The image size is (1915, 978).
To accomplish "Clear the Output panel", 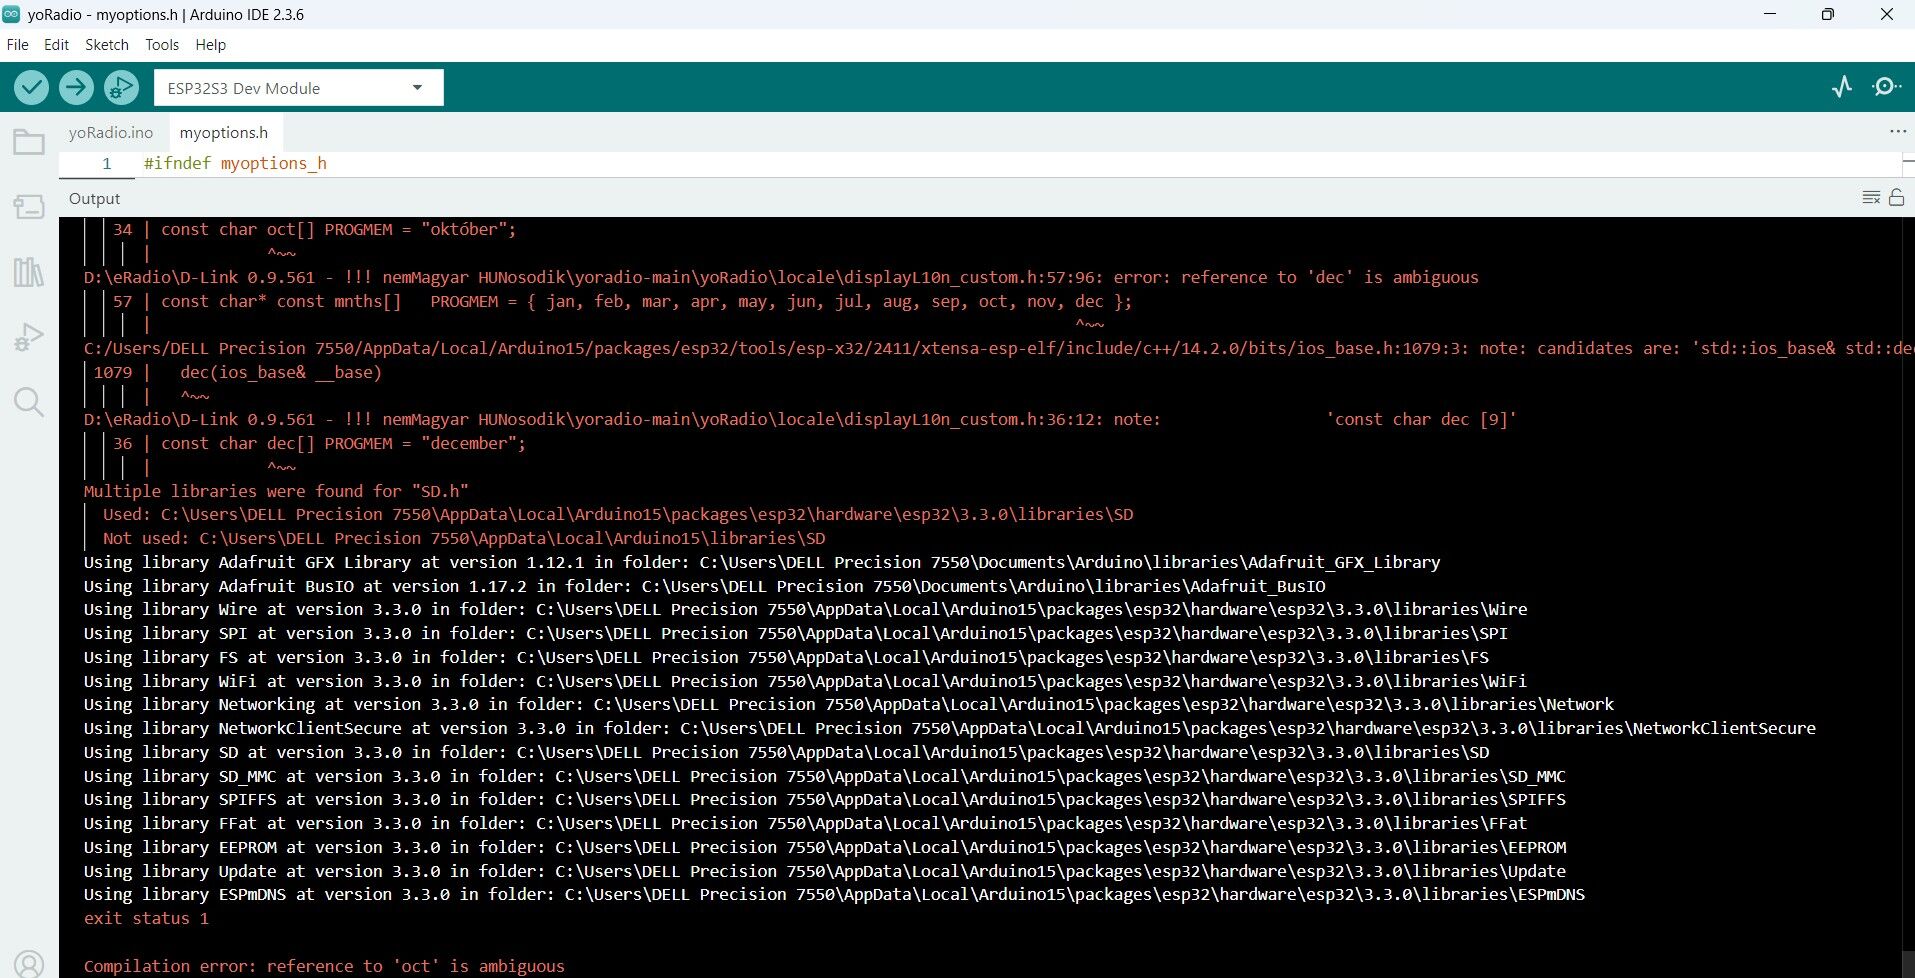I will [1871, 198].
